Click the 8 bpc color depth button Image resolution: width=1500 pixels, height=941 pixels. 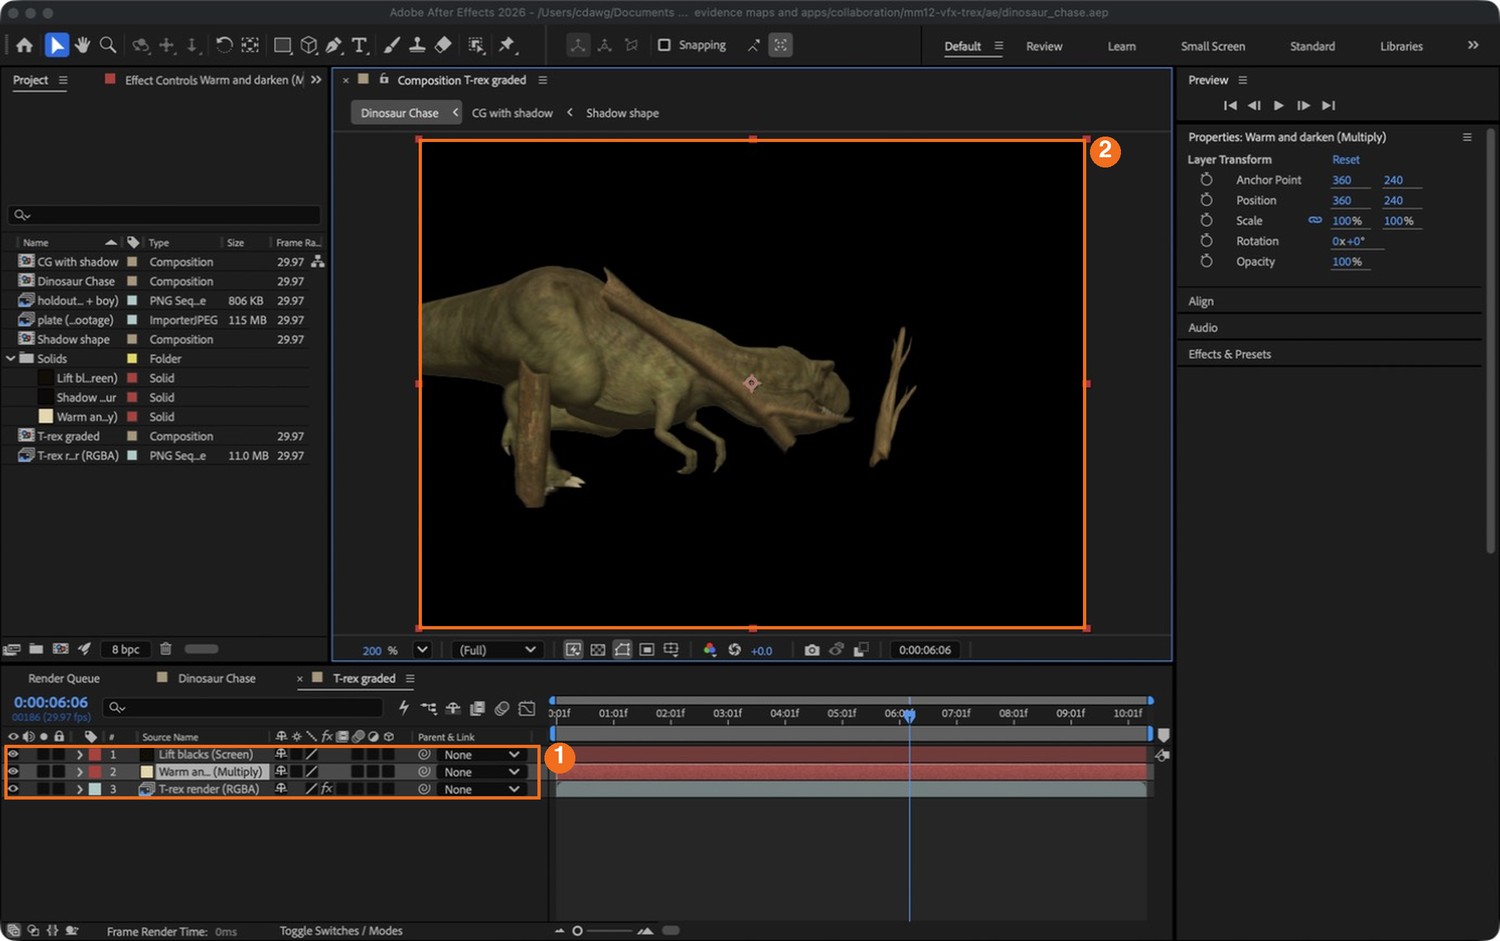[126, 649]
